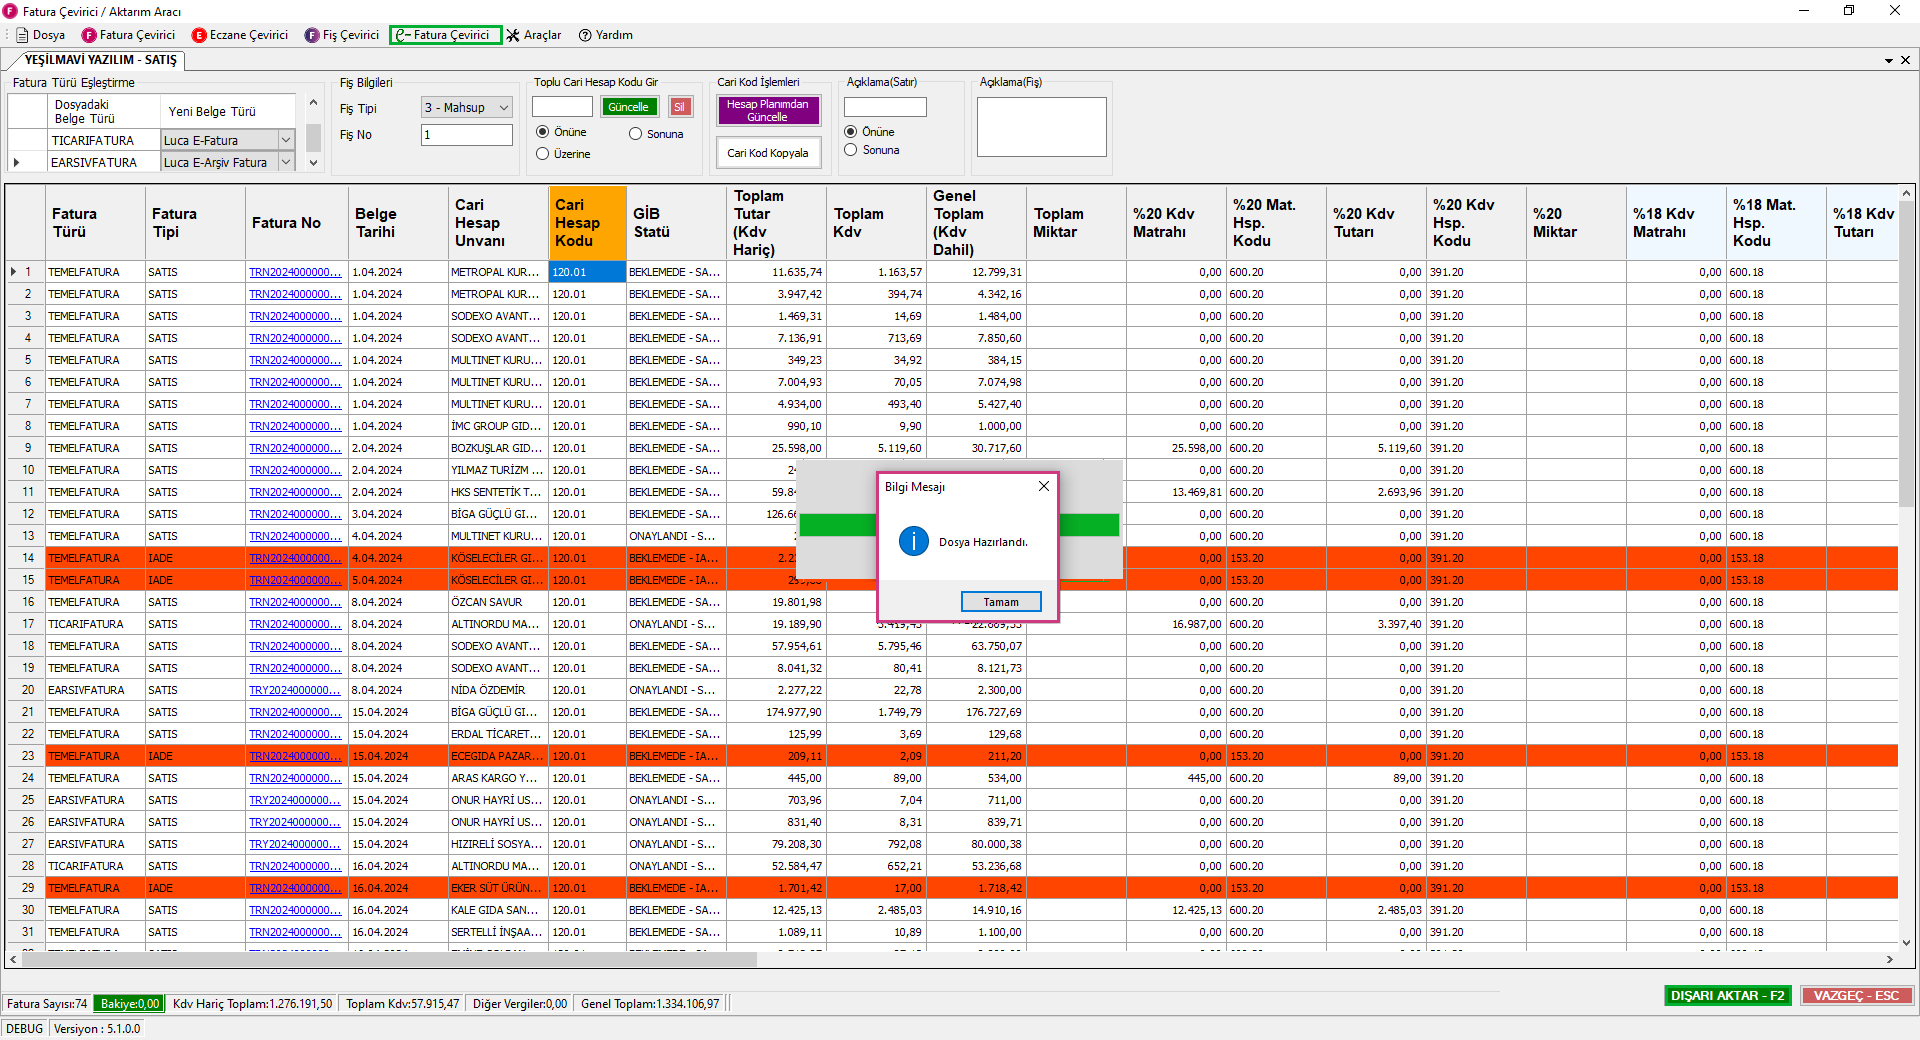The width and height of the screenshot is (1920, 1040).
Task: Select Üzerine radio under Toplu Cari Hesap
Action: click(x=543, y=154)
